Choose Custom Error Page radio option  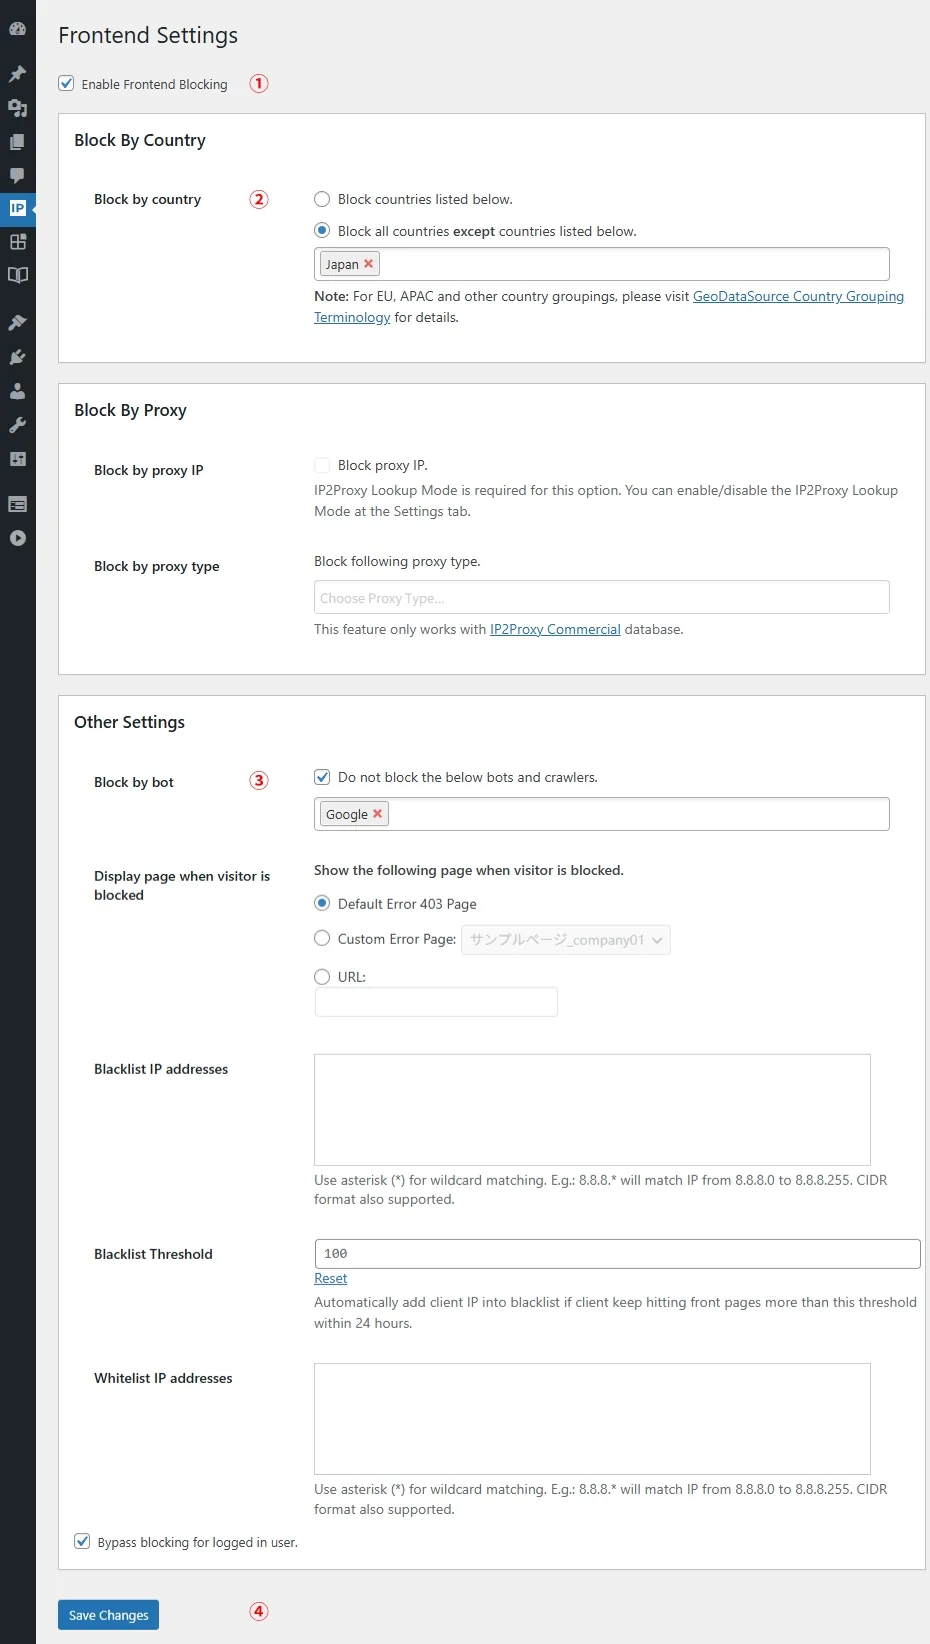coord(322,938)
